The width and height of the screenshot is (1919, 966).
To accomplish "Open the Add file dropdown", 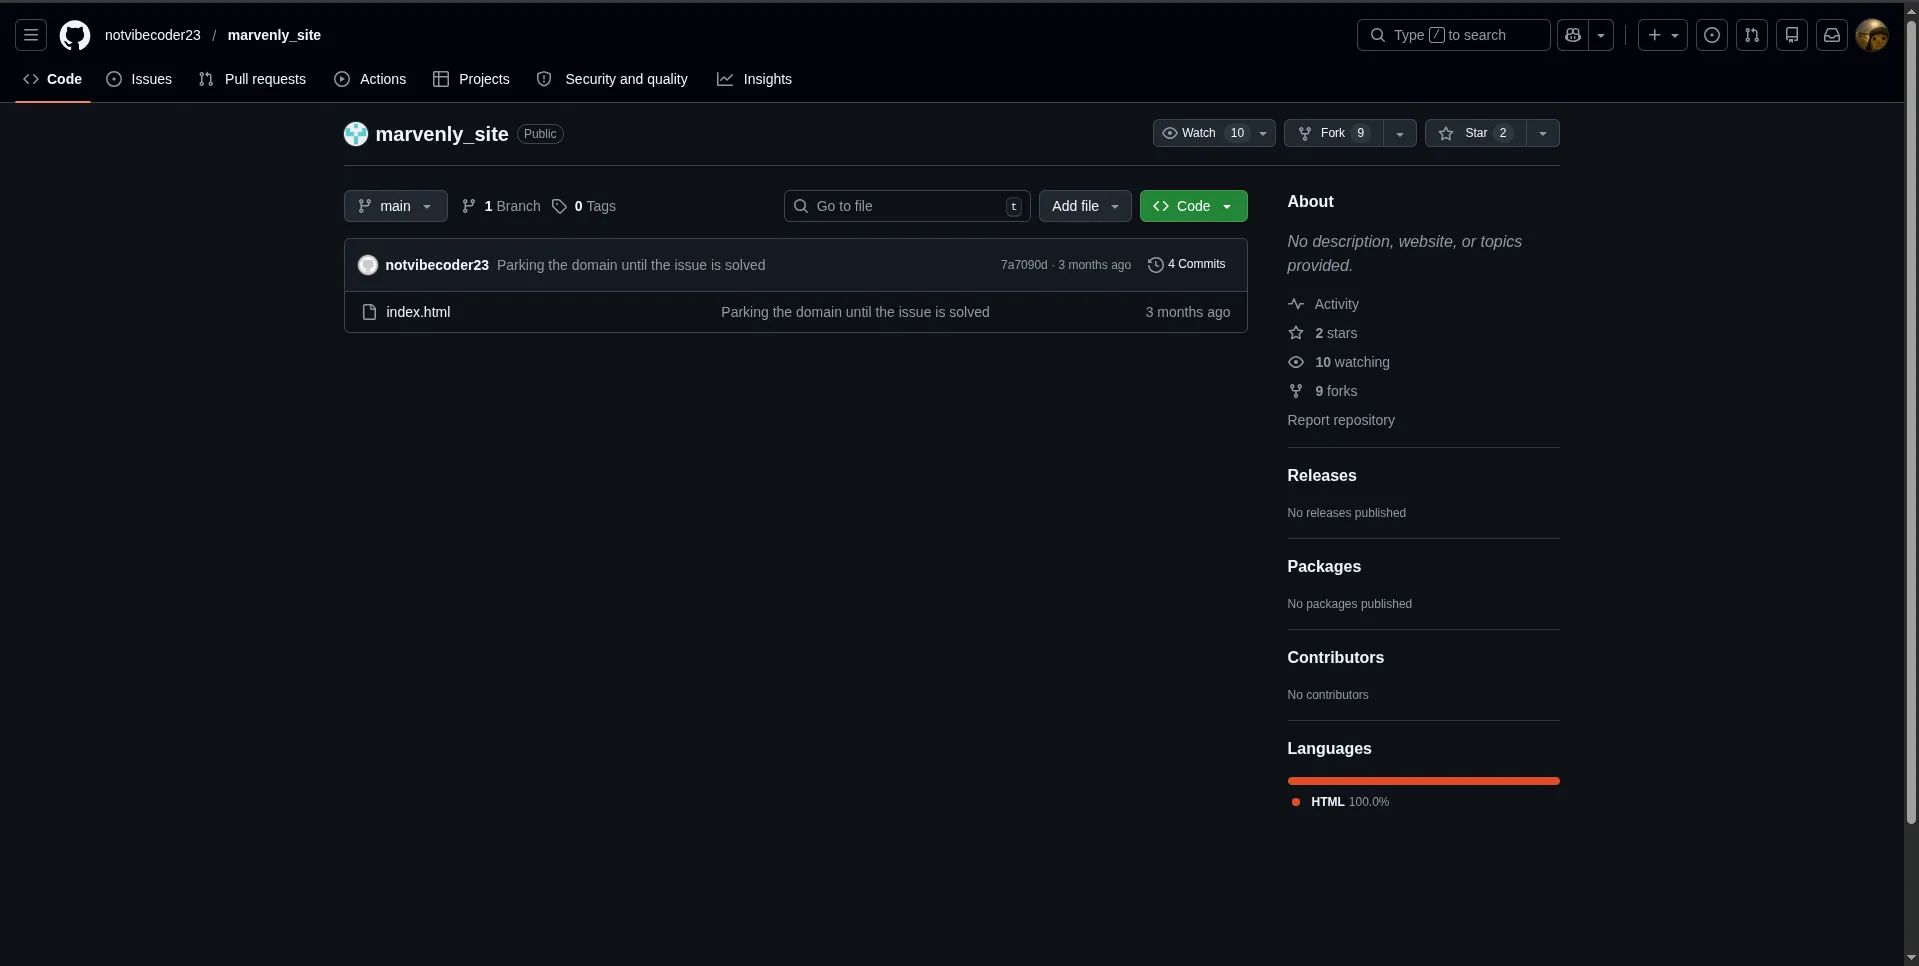I will (x=1085, y=206).
